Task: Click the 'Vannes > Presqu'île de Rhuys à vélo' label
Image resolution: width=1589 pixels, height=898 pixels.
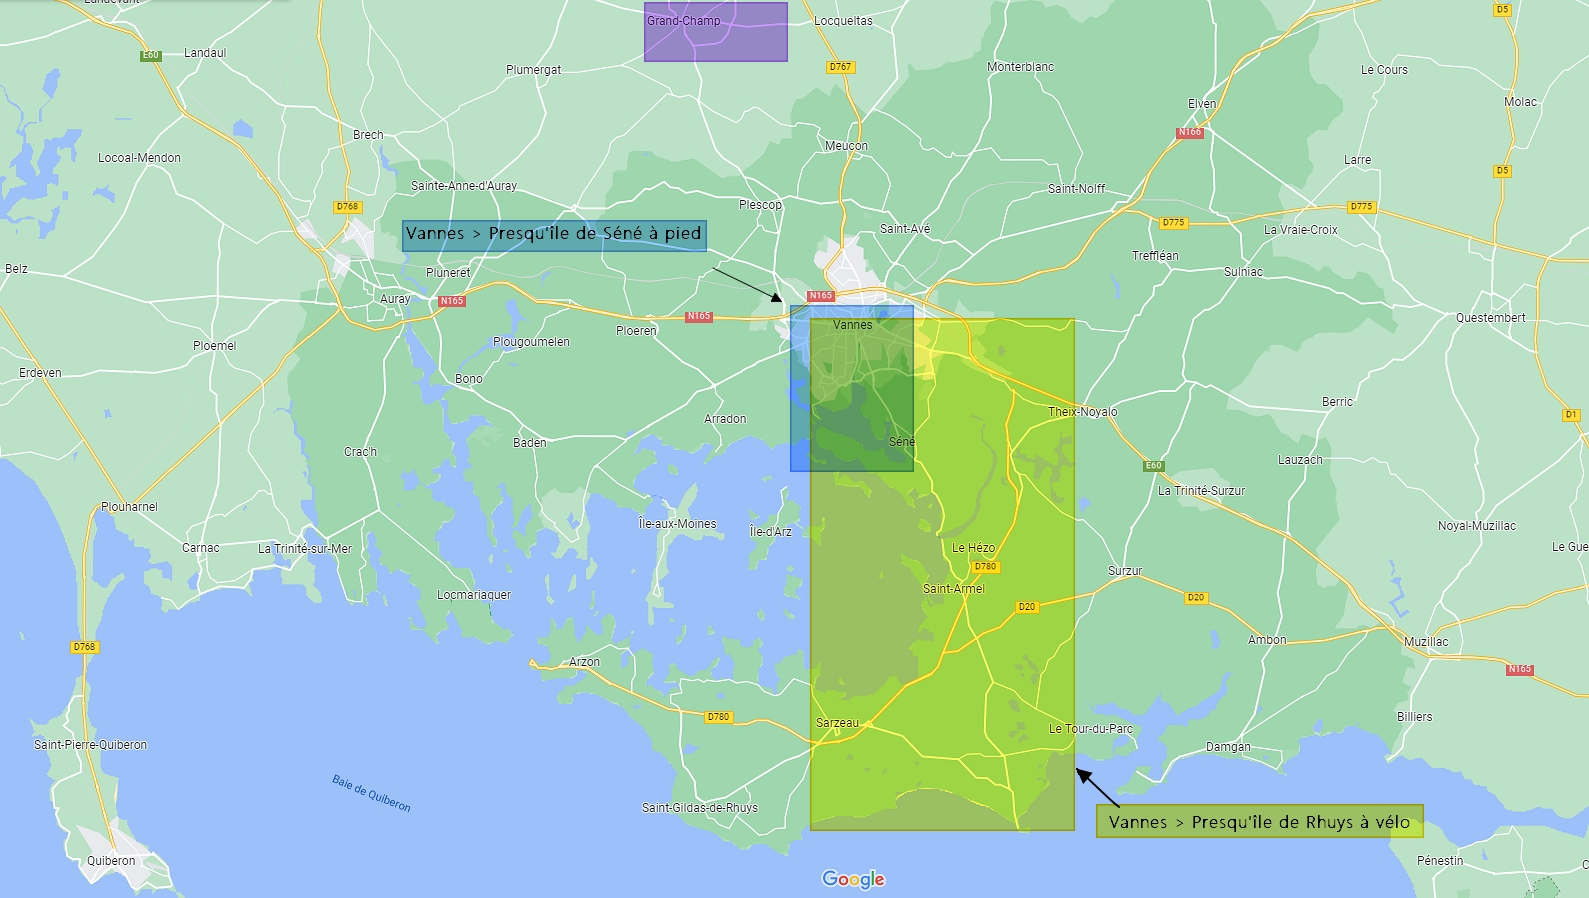Action: tap(1259, 822)
